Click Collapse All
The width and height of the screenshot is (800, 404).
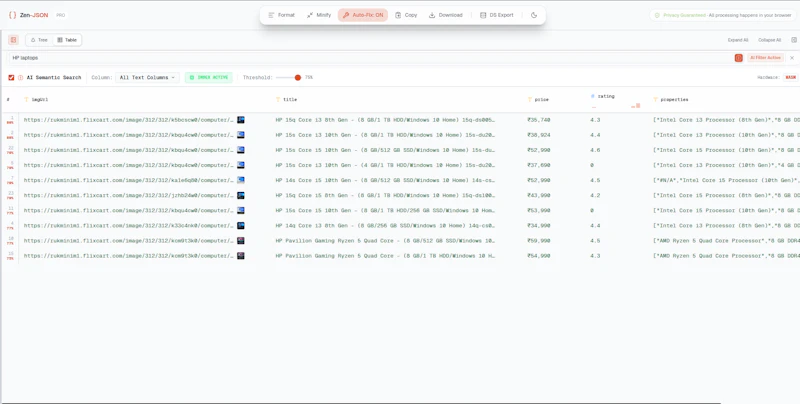(x=769, y=40)
